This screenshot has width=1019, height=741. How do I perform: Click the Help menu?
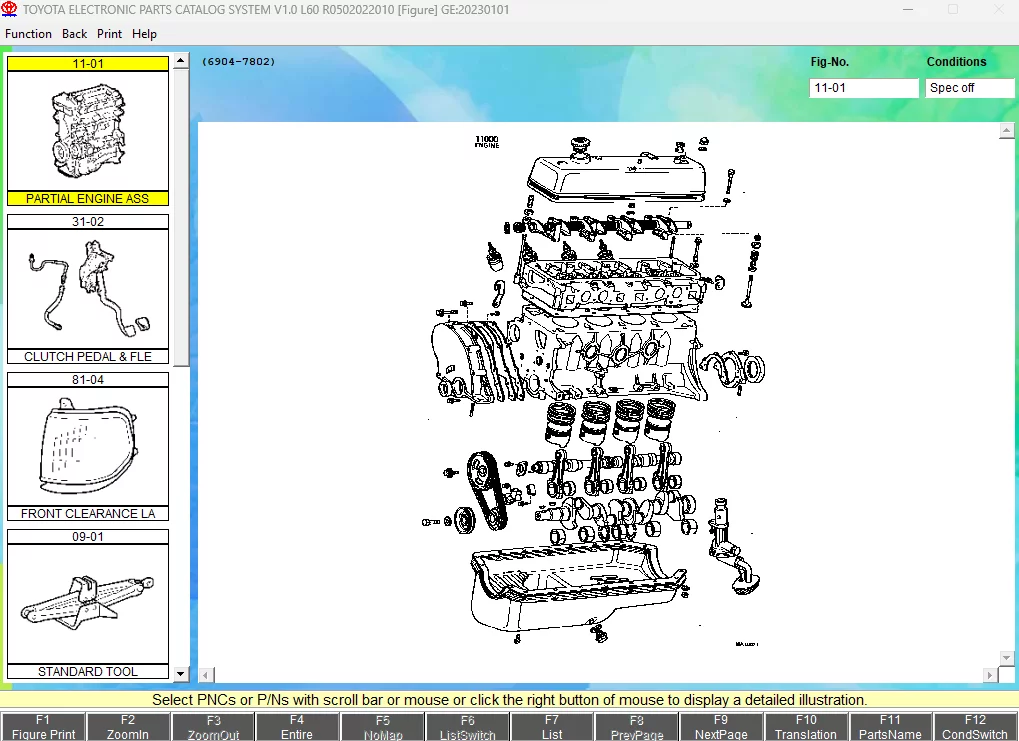[144, 34]
